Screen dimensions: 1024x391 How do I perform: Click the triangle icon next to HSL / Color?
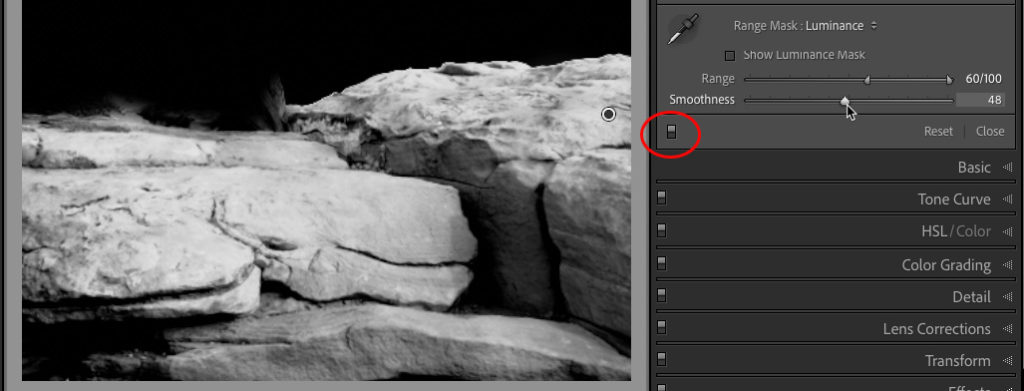point(1008,232)
